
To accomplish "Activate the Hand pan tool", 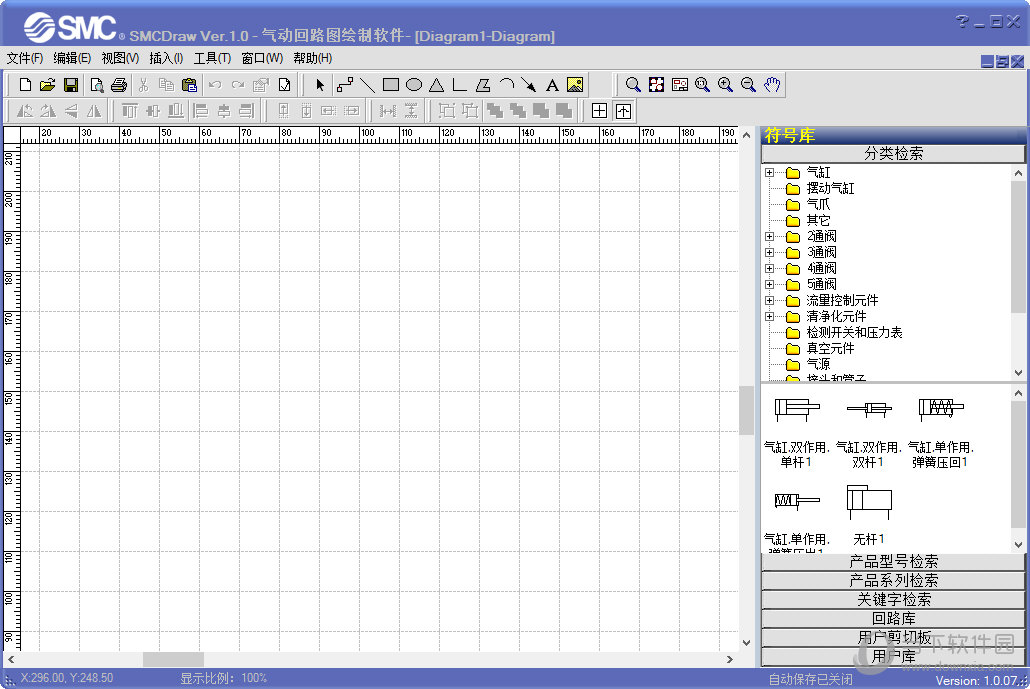I will coord(771,84).
